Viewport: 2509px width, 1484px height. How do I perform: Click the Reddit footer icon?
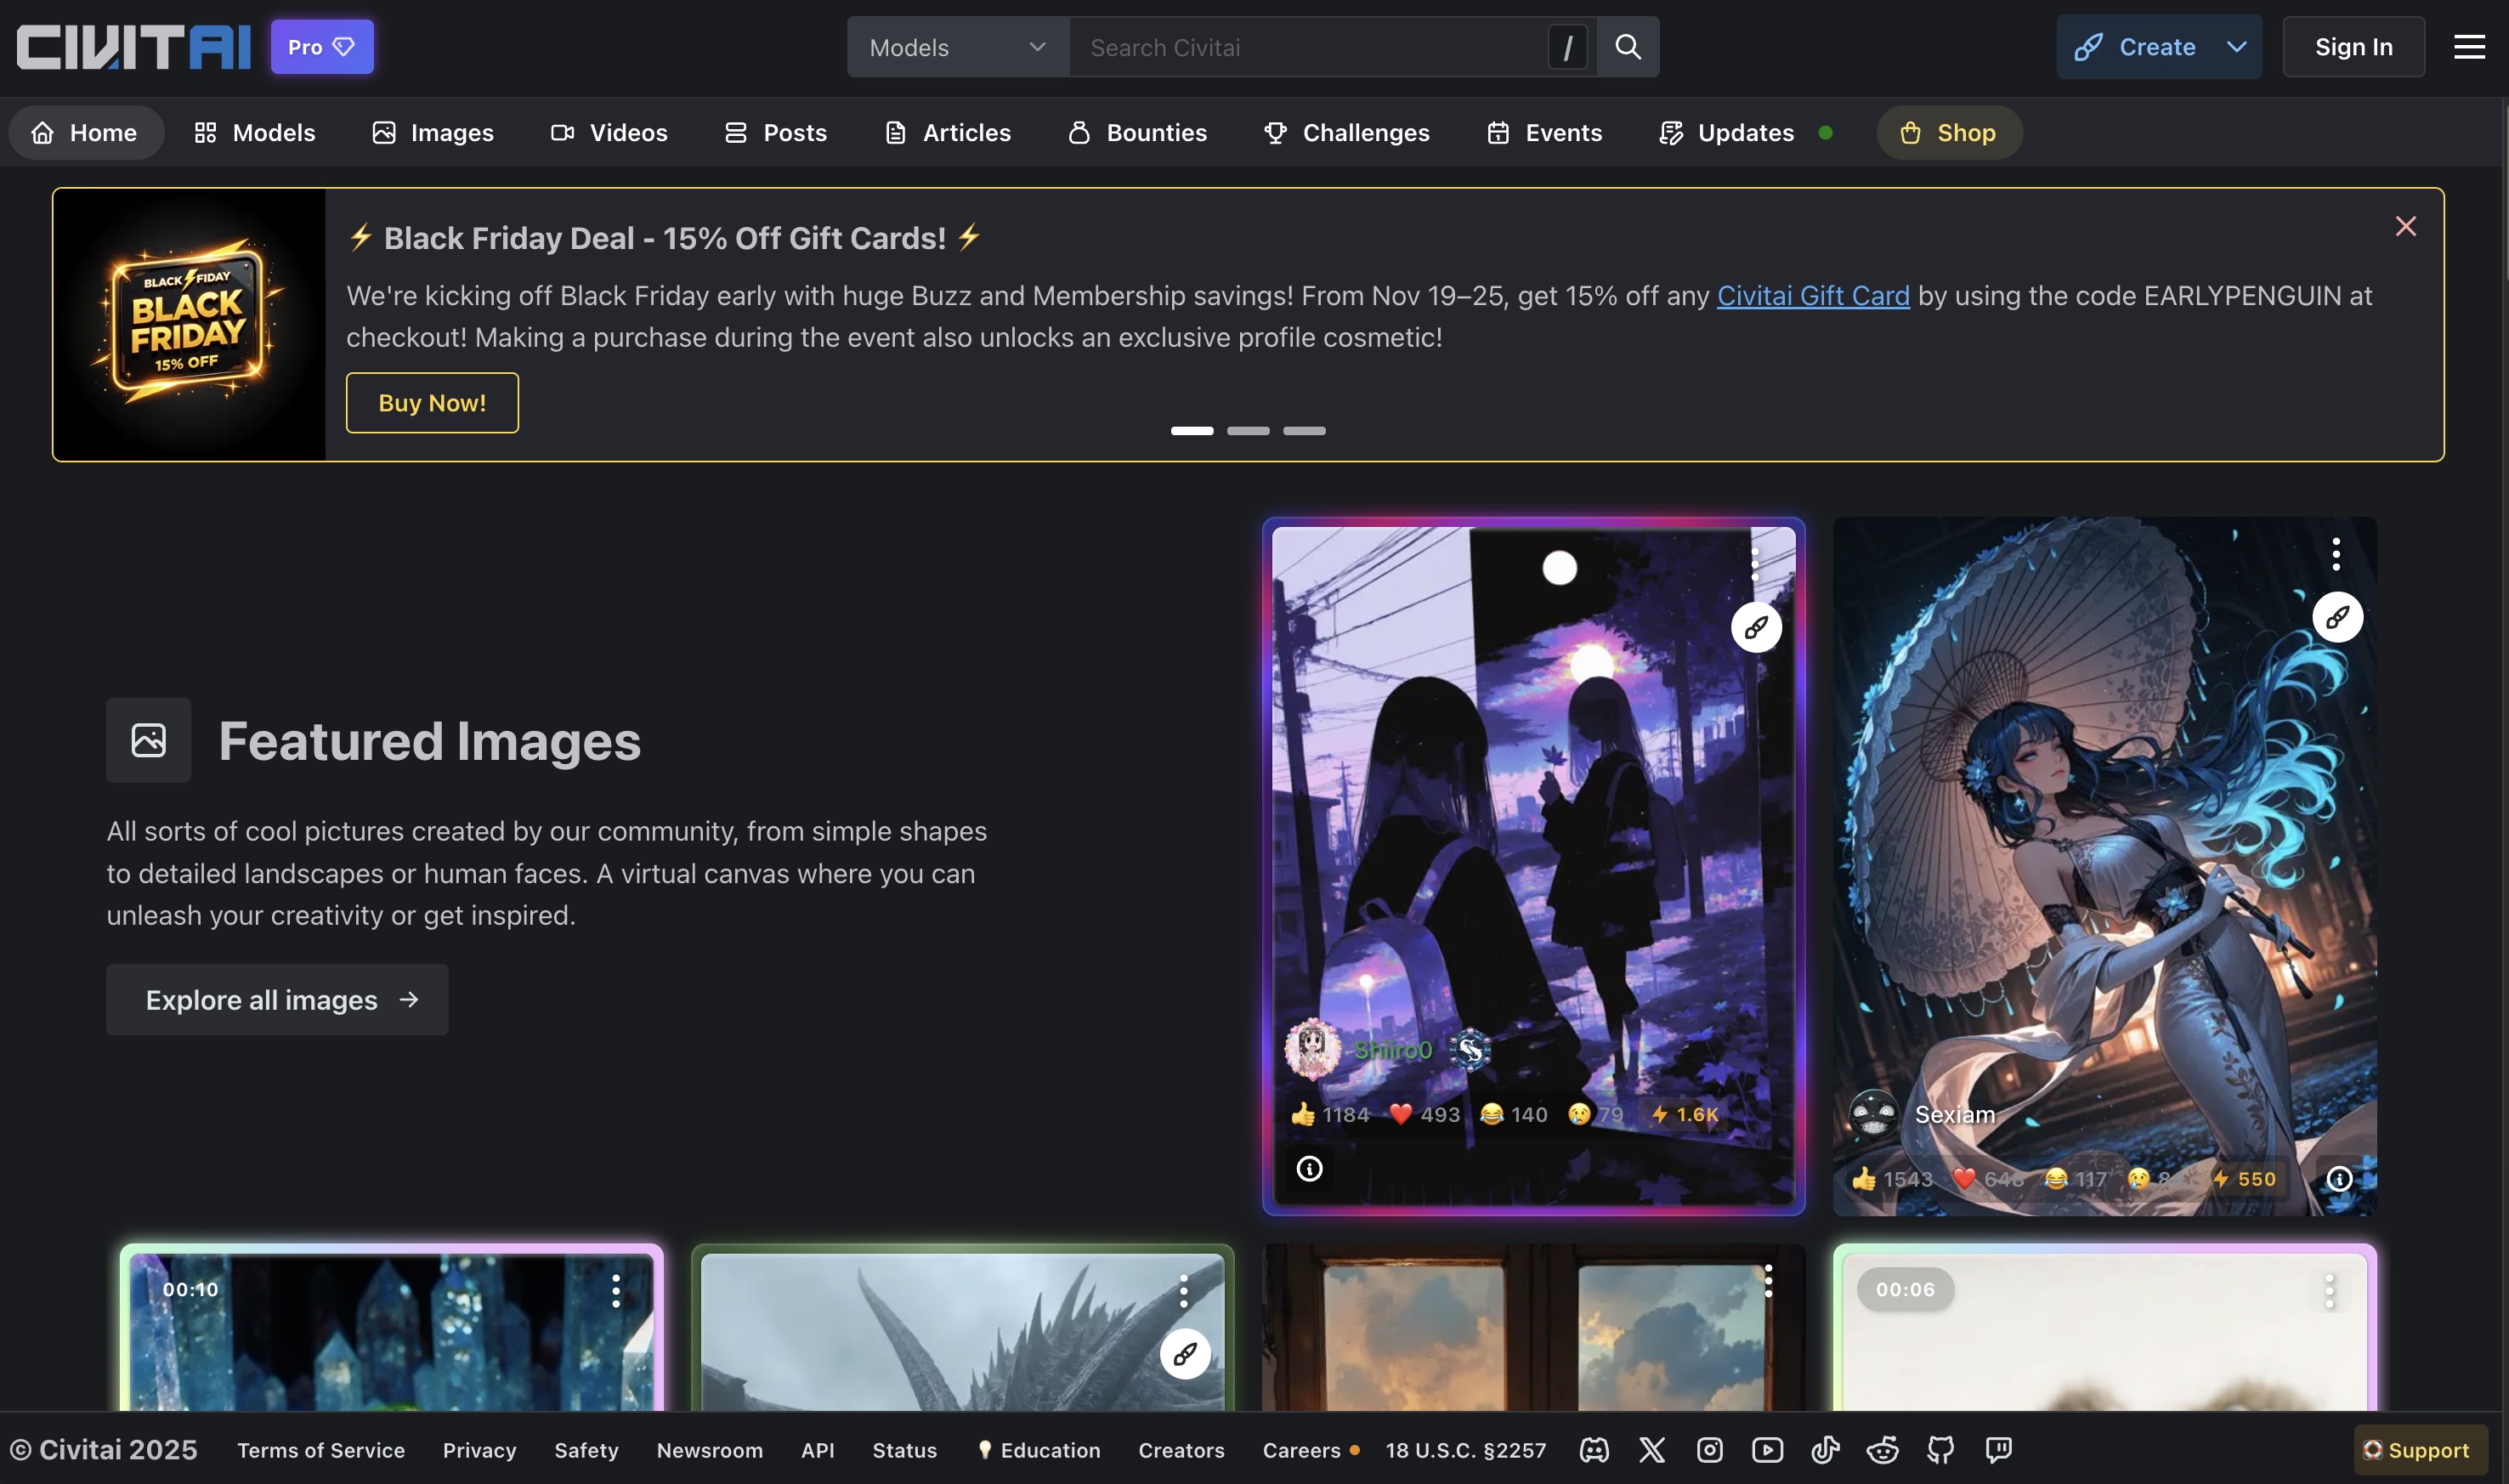tap(1882, 1450)
